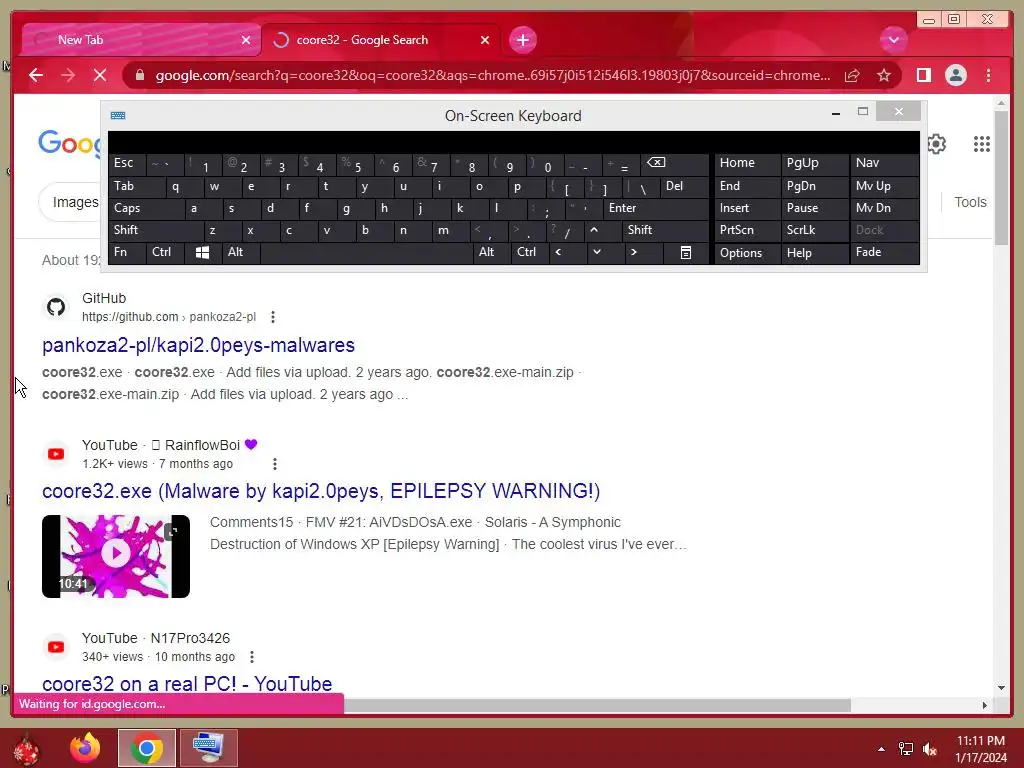Go back with the Chrome back arrow
1024x768 pixels.
[x=36, y=75]
